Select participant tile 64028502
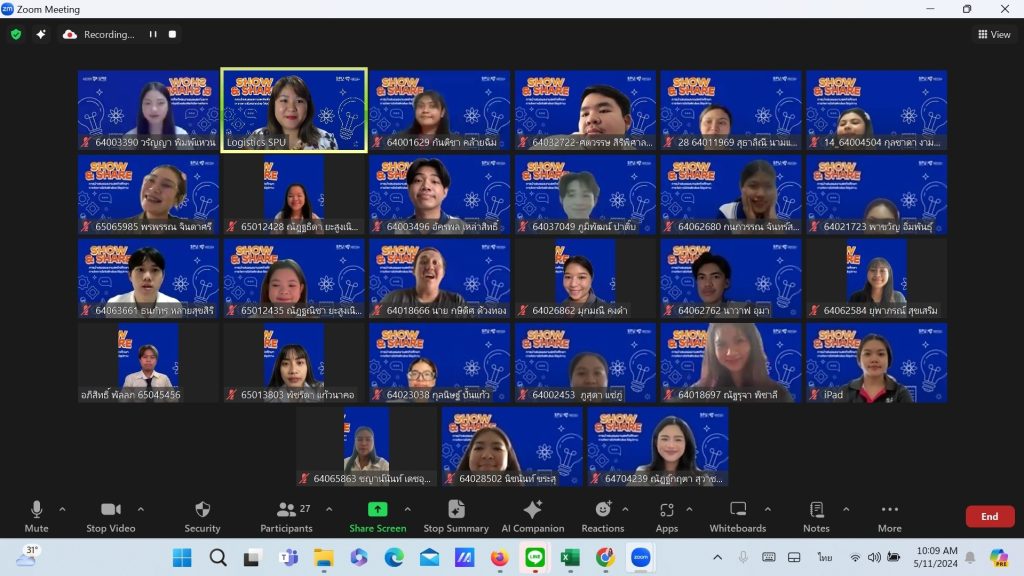 [x=512, y=447]
